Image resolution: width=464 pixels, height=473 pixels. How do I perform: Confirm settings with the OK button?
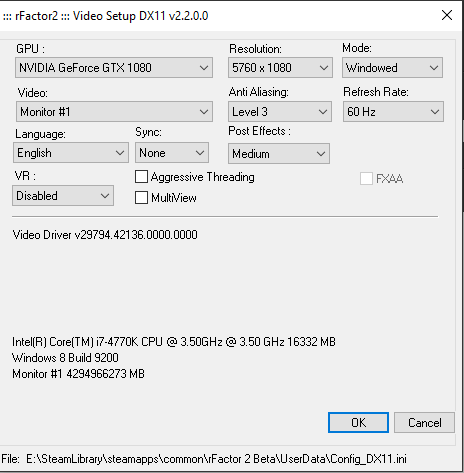point(358,423)
